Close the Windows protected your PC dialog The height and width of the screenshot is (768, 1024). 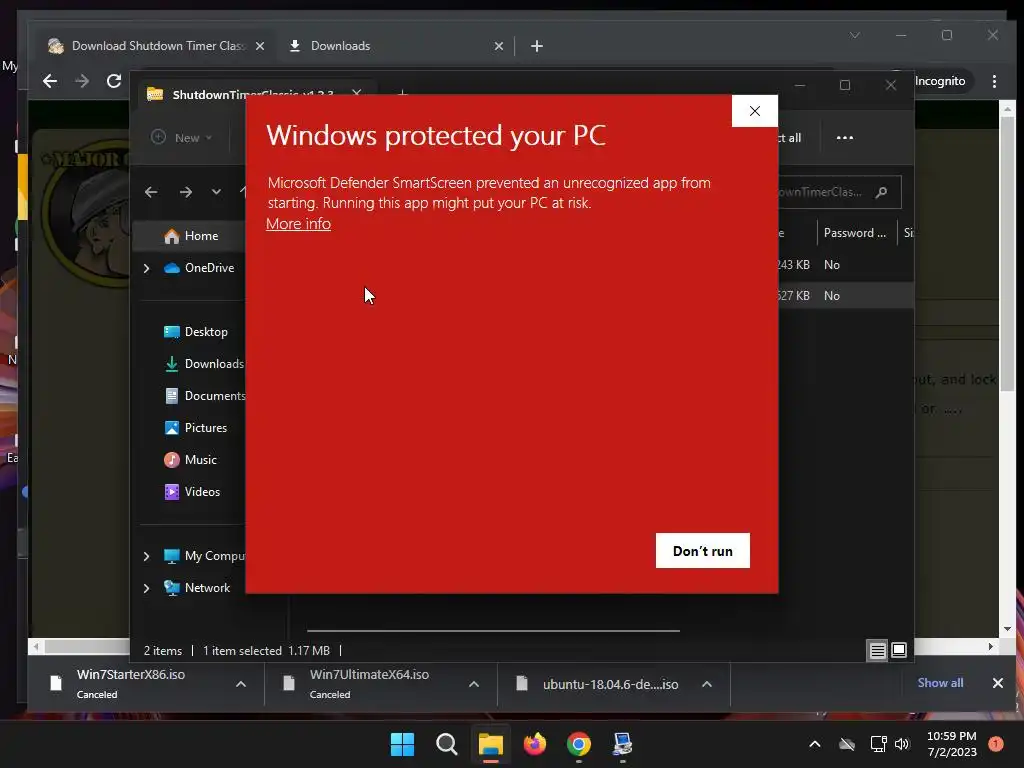point(755,111)
